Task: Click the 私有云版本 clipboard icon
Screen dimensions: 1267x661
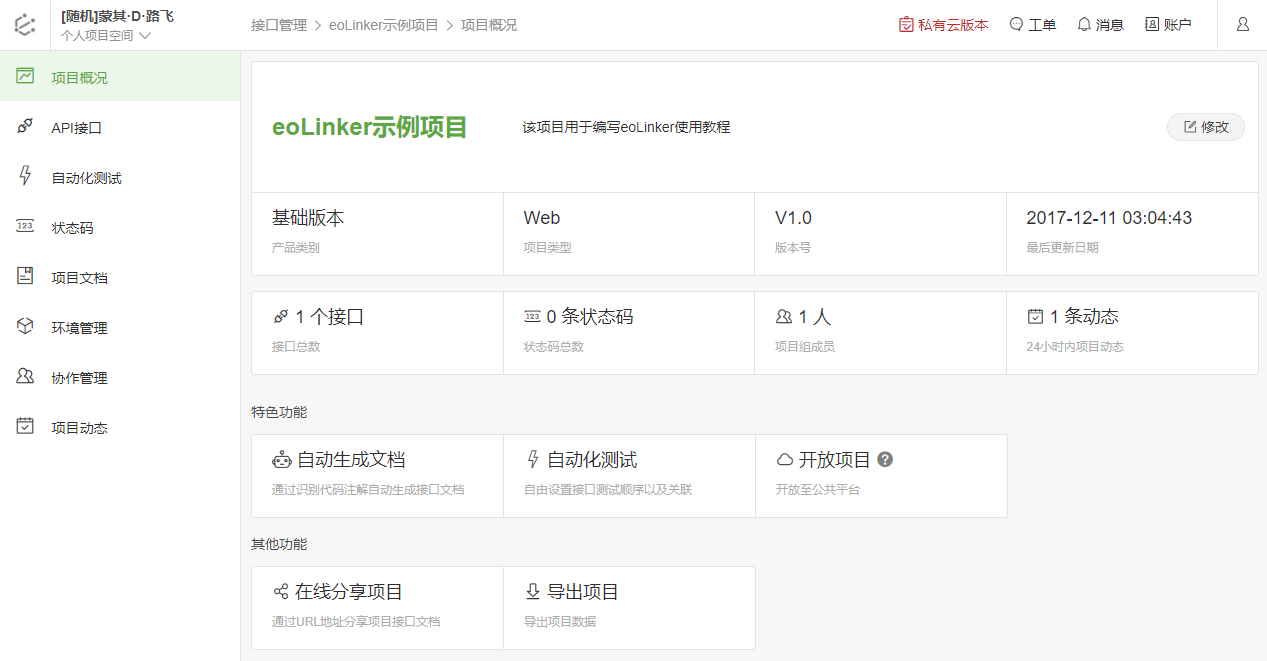Action: (906, 25)
